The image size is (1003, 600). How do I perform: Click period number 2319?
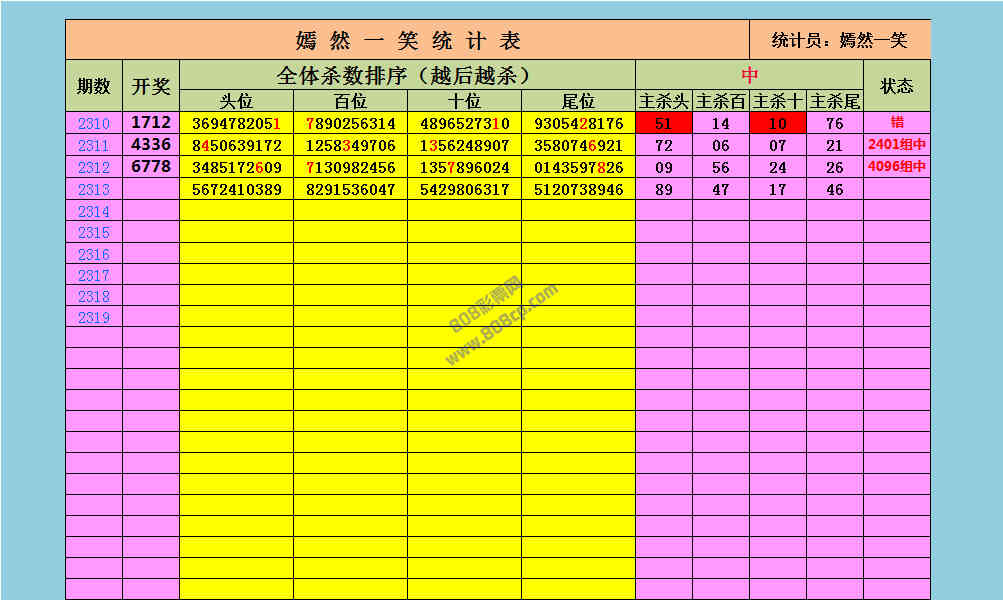pyautogui.click(x=94, y=318)
